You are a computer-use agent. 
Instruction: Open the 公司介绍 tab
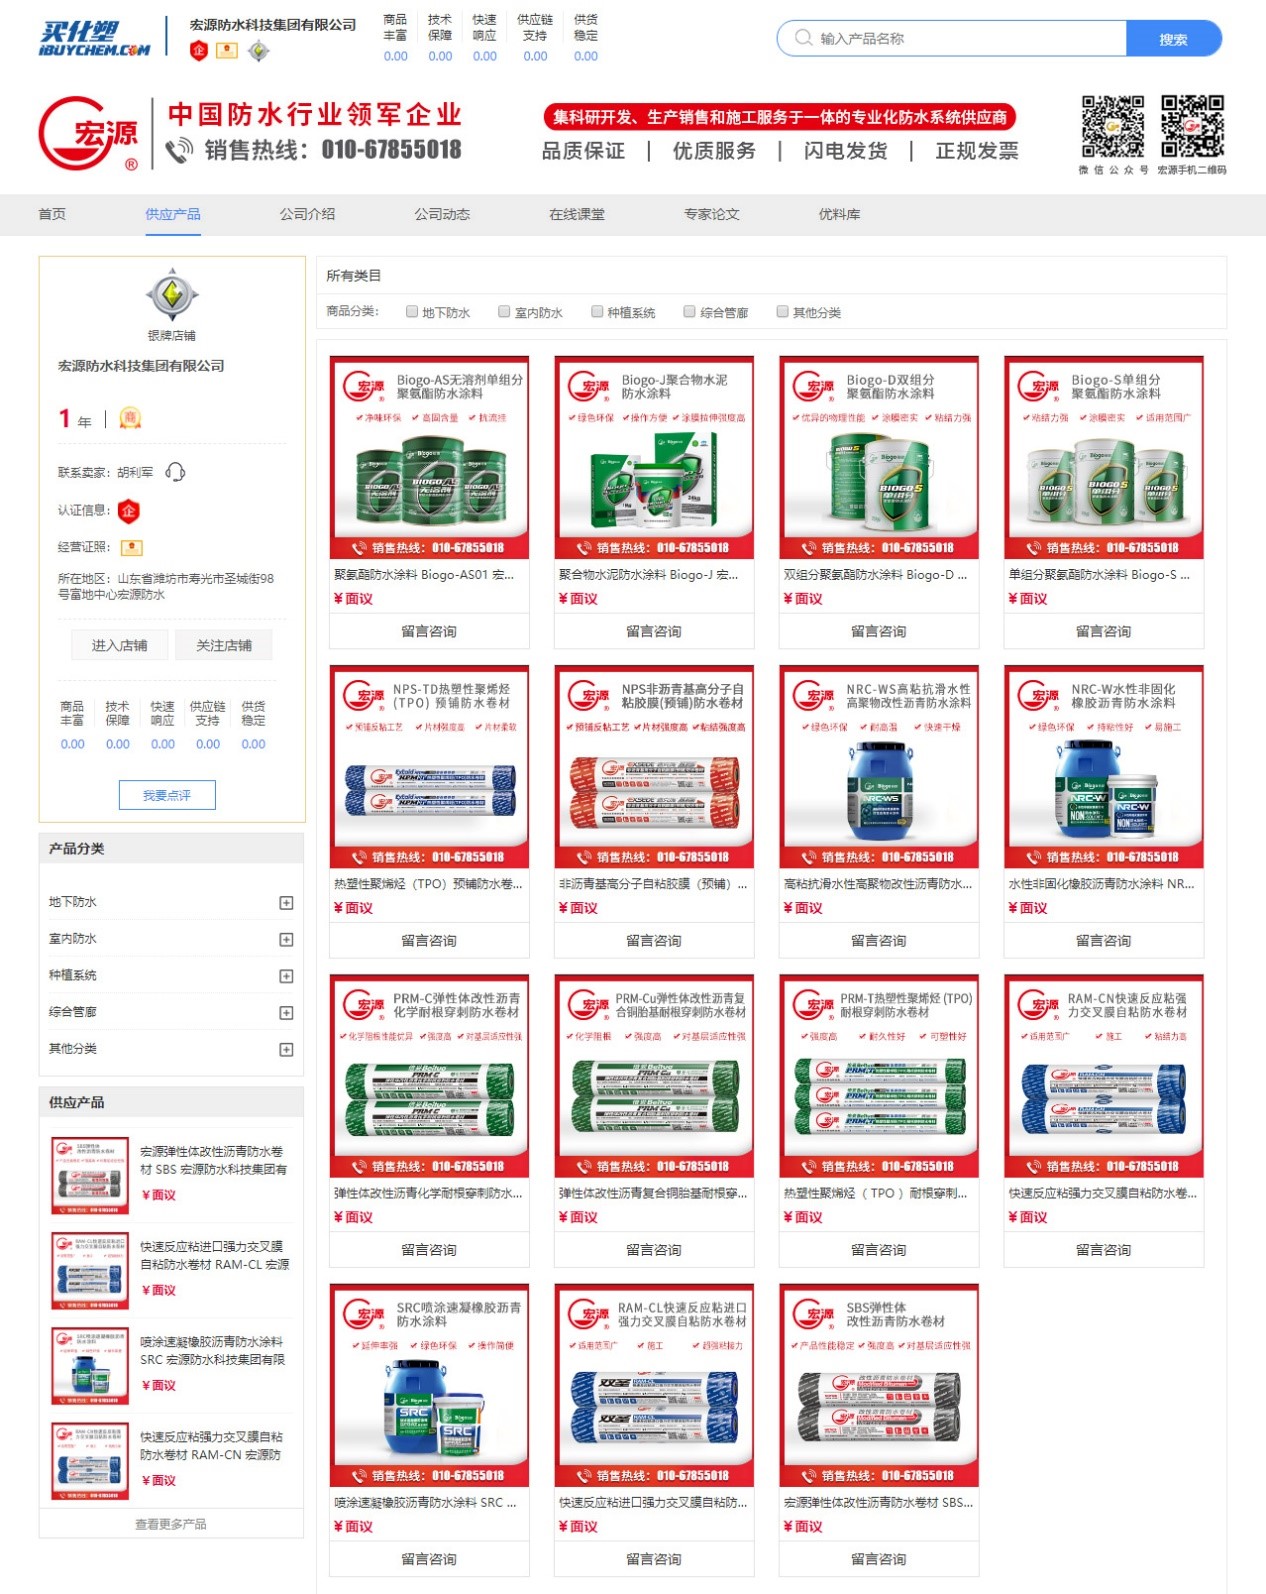[x=307, y=214]
